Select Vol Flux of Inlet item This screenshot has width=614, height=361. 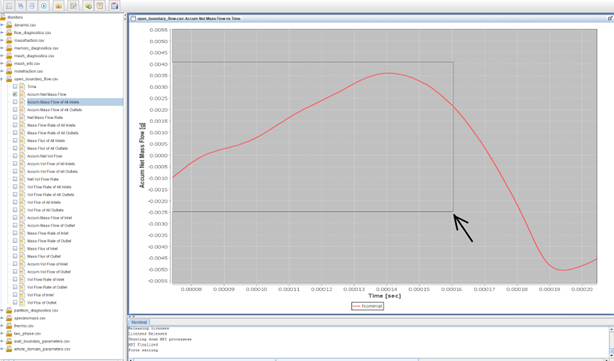pyautogui.click(x=40, y=295)
